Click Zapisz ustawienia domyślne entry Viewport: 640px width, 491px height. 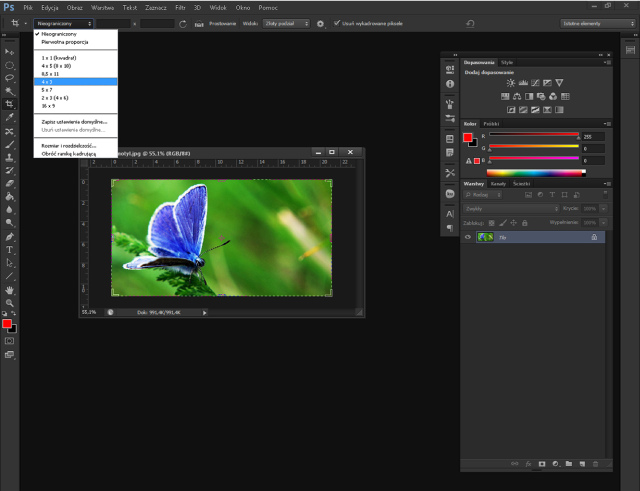pos(76,122)
